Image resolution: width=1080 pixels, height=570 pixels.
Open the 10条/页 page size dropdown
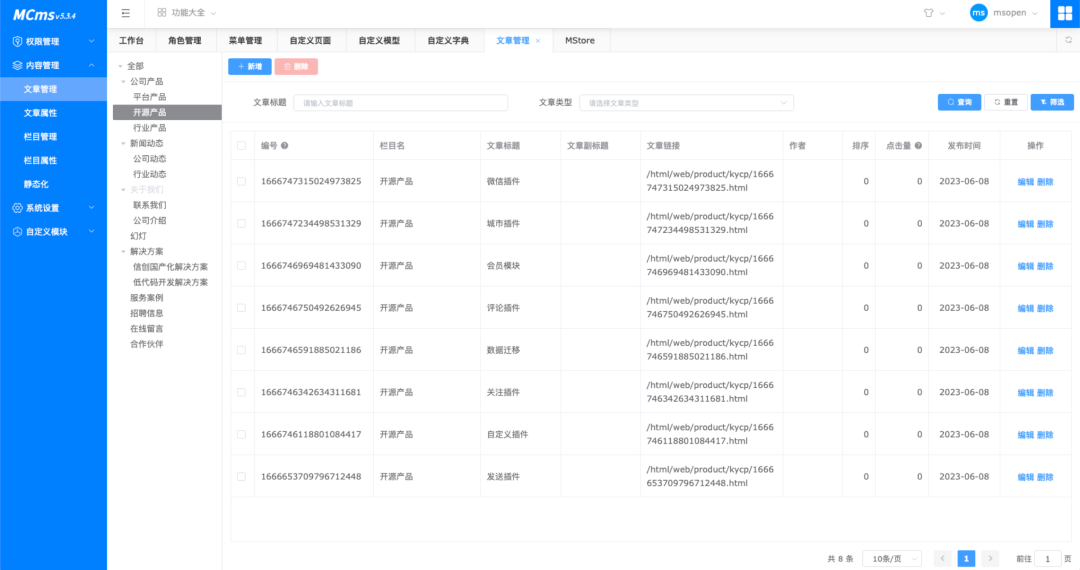click(892, 558)
